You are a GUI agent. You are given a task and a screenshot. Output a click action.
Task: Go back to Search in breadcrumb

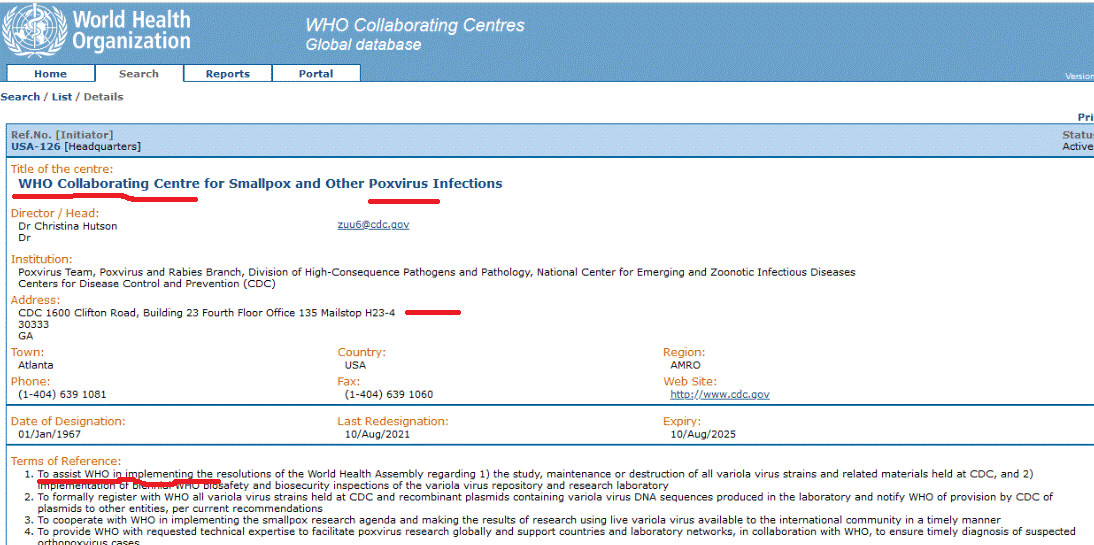click(x=20, y=97)
